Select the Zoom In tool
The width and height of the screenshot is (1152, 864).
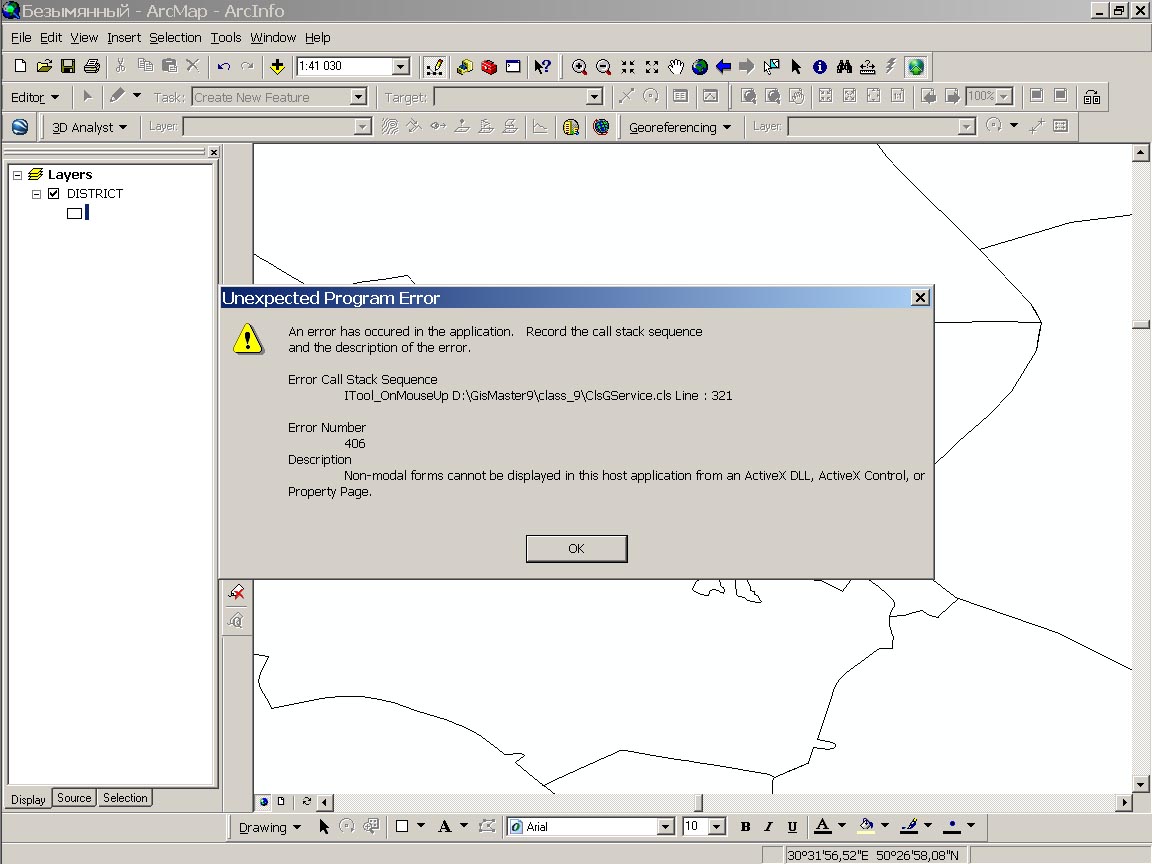(579, 67)
